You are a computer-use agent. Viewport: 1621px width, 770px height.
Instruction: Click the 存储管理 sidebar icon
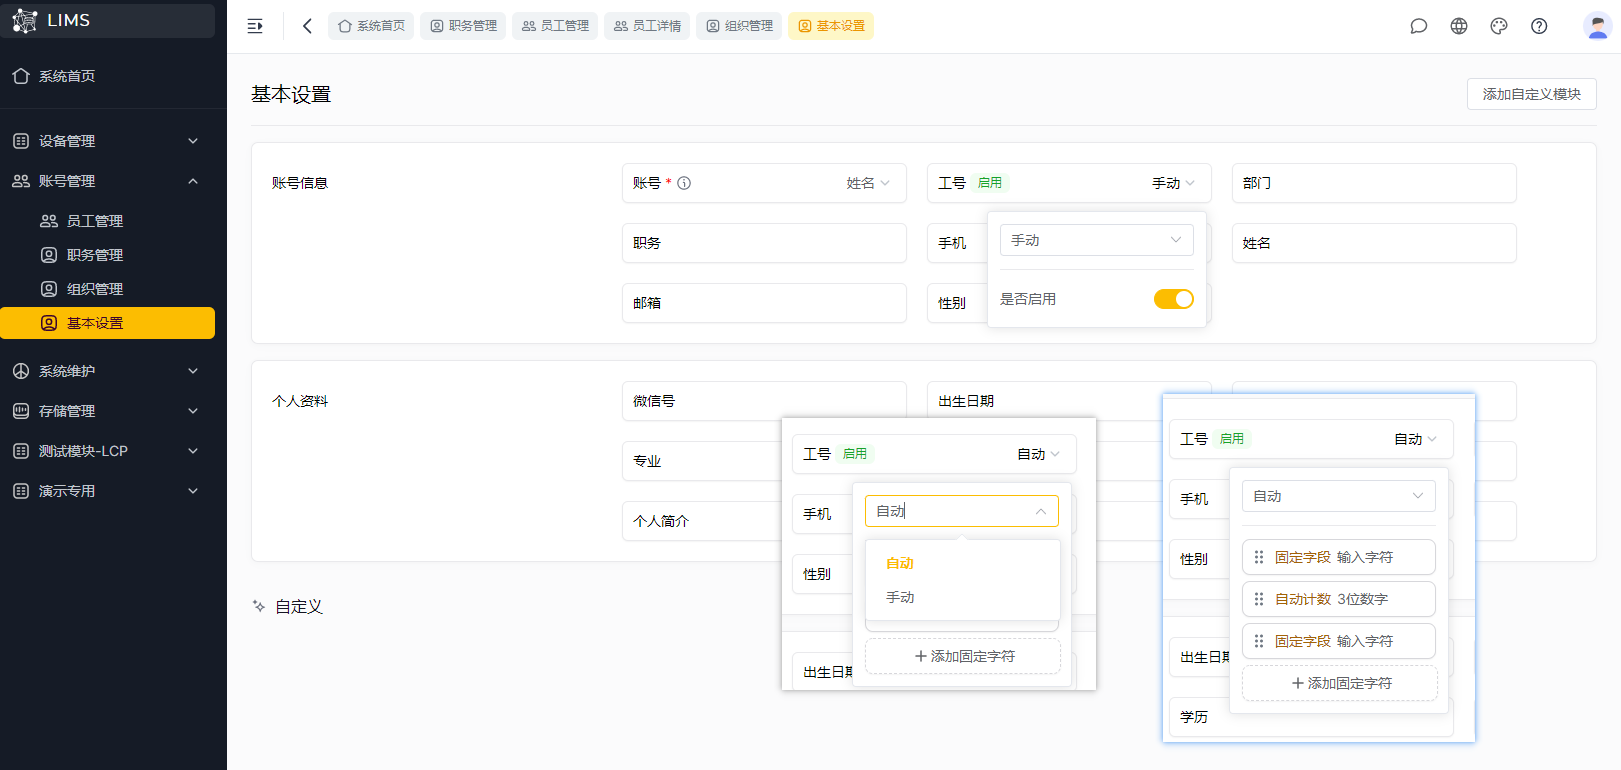(21, 411)
